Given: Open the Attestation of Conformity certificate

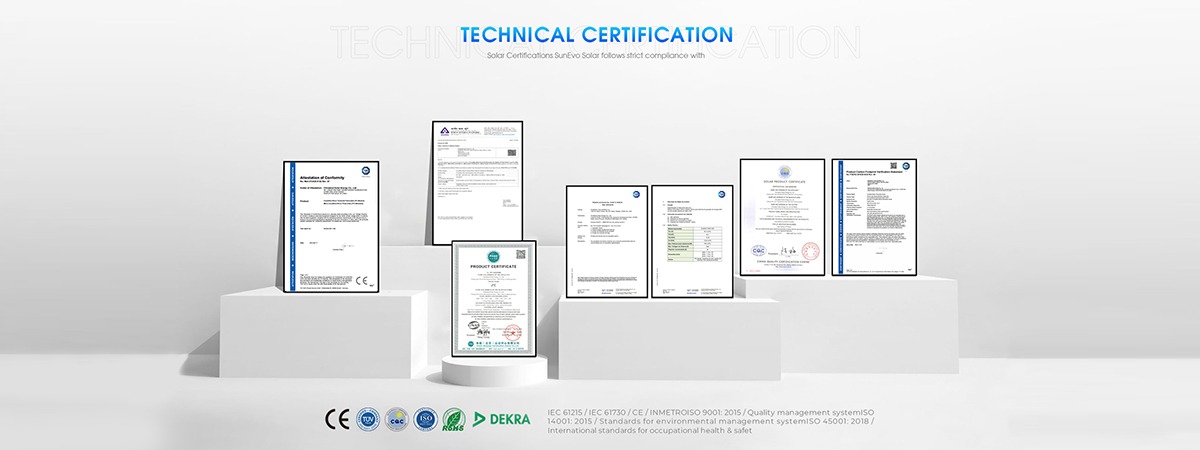Looking at the screenshot, I should (x=333, y=227).
